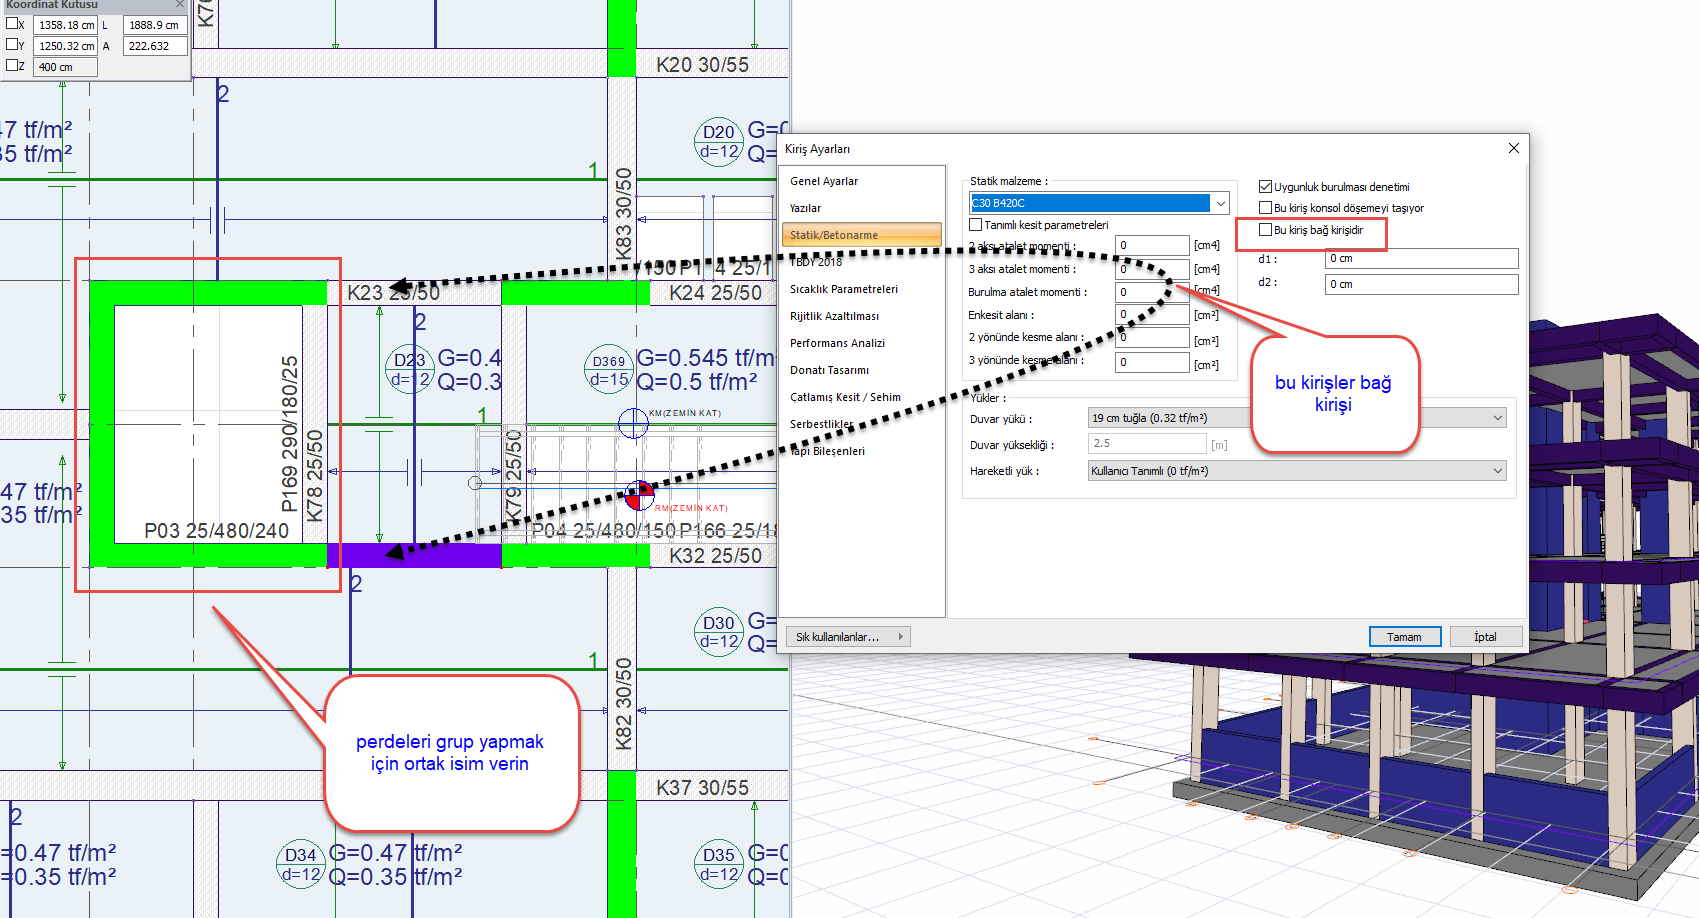Click the d2 input field

click(1422, 284)
